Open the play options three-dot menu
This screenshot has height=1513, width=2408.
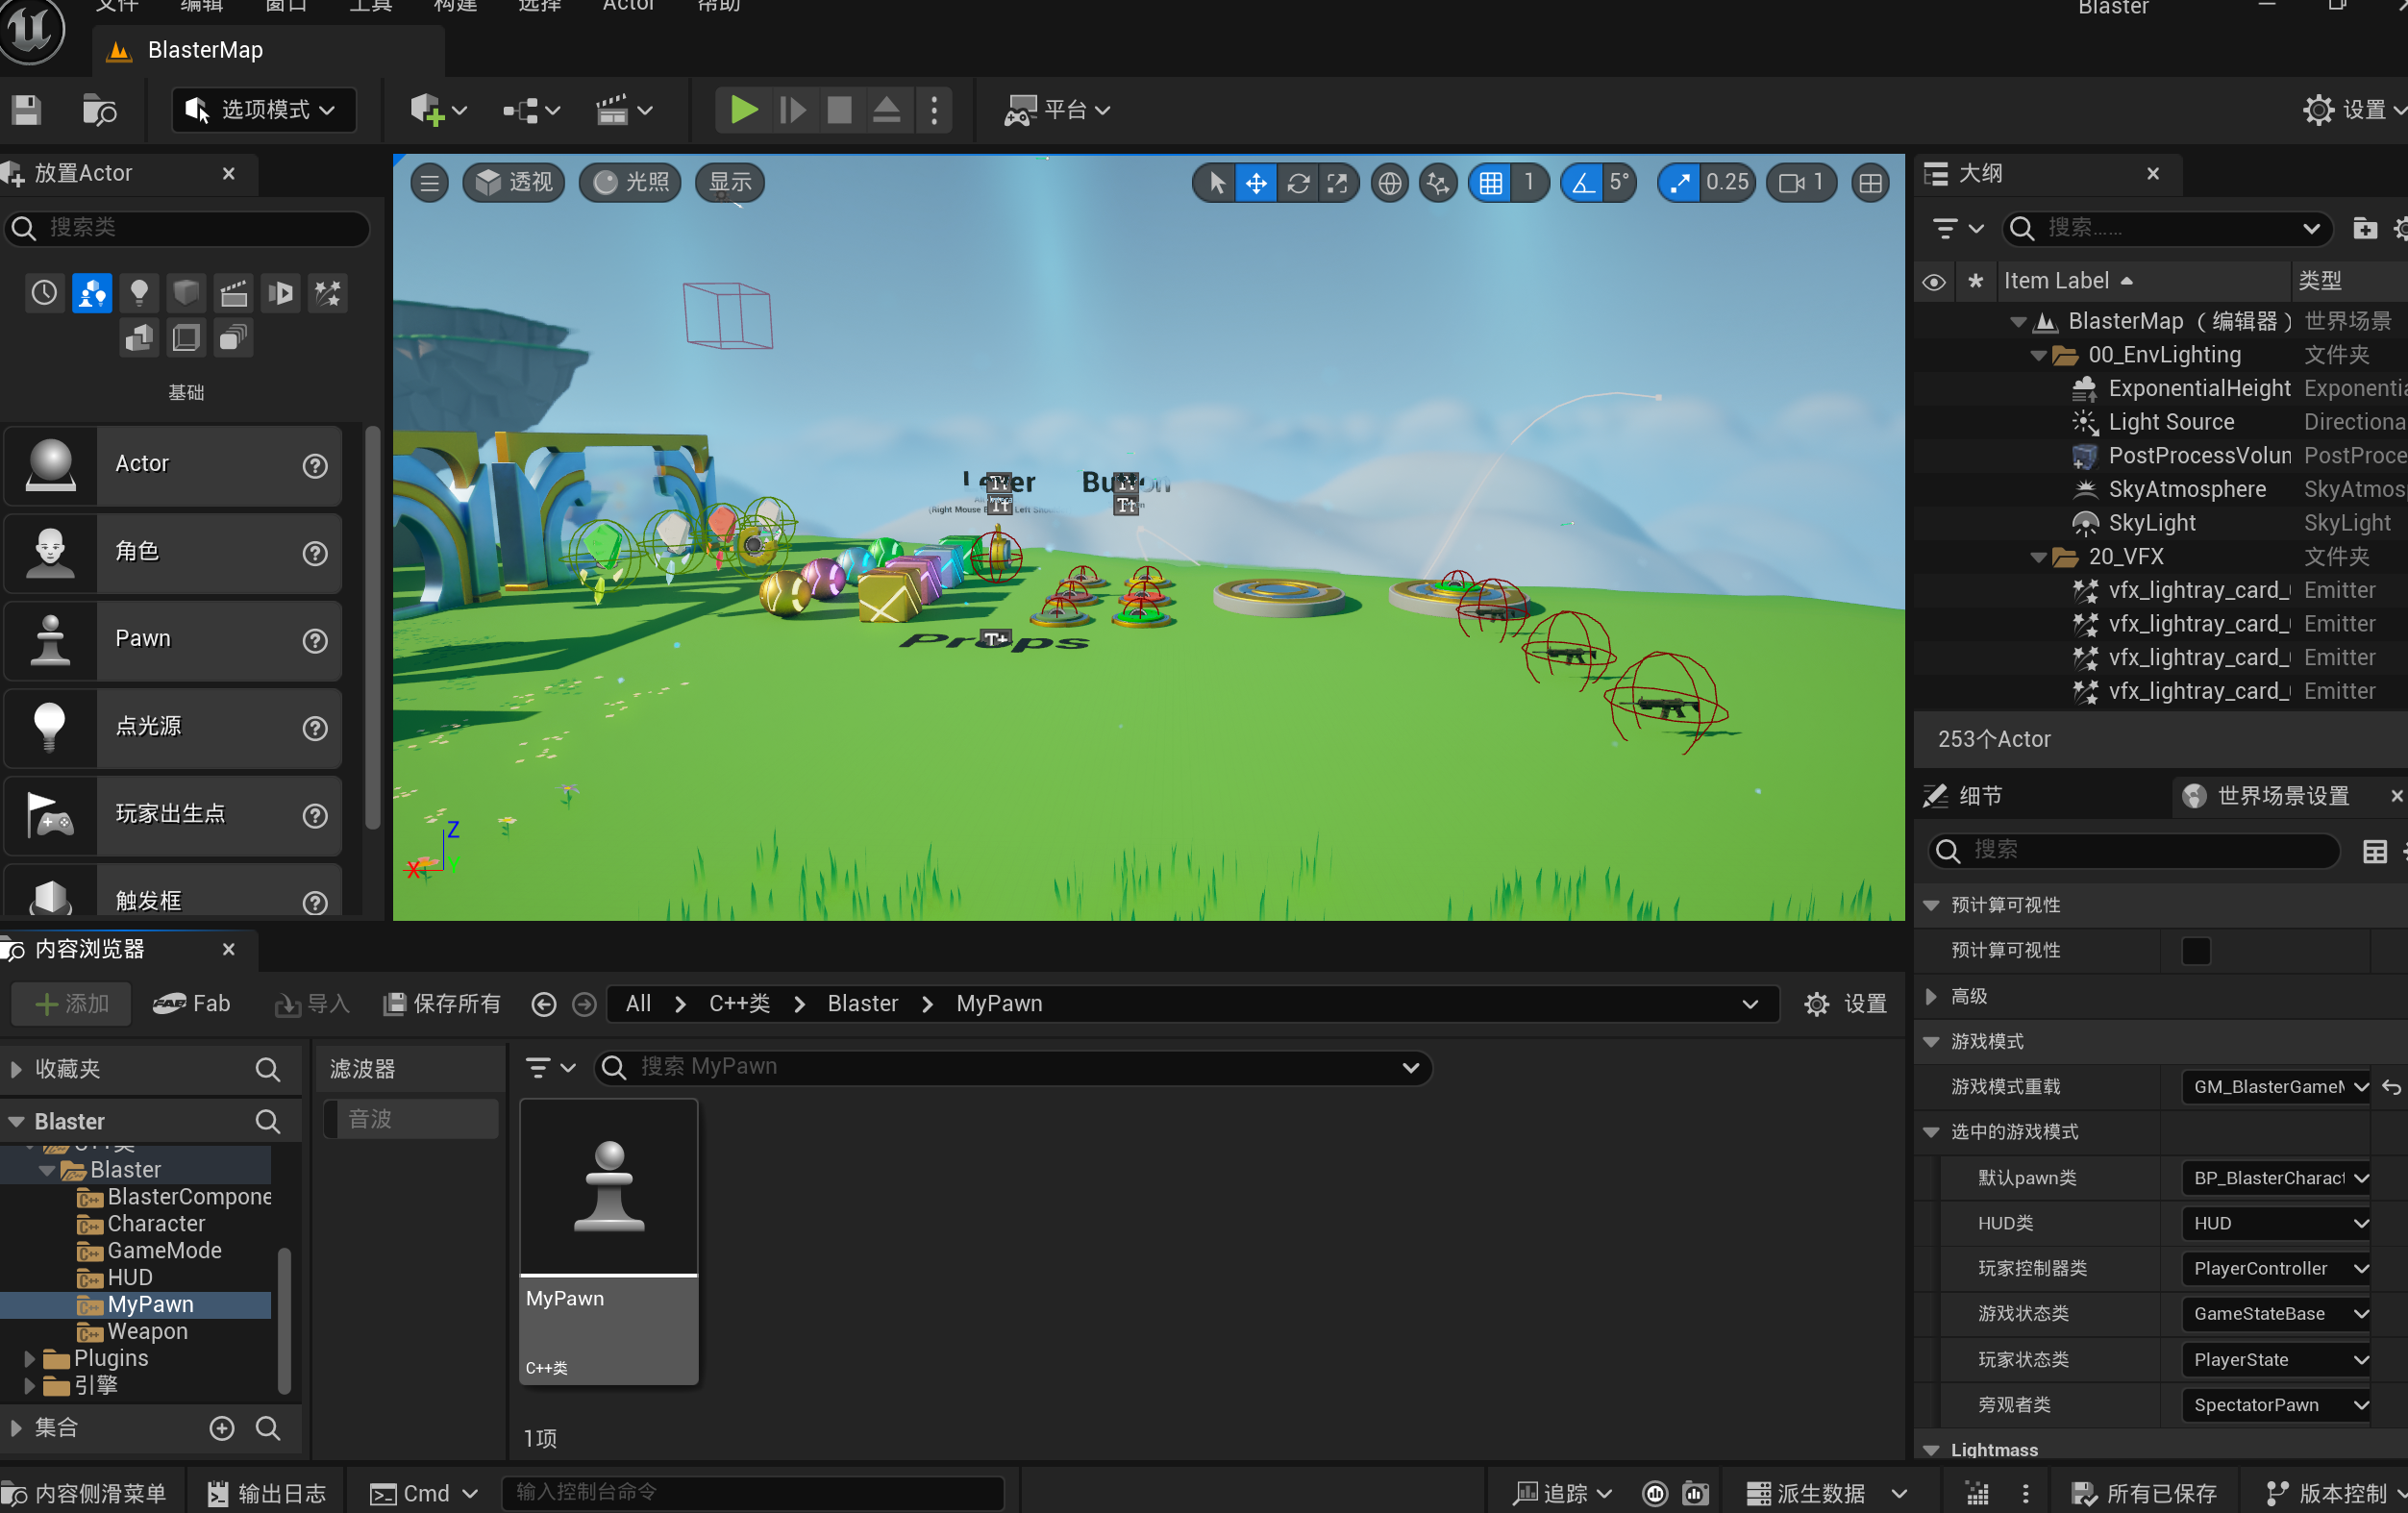(934, 110)
